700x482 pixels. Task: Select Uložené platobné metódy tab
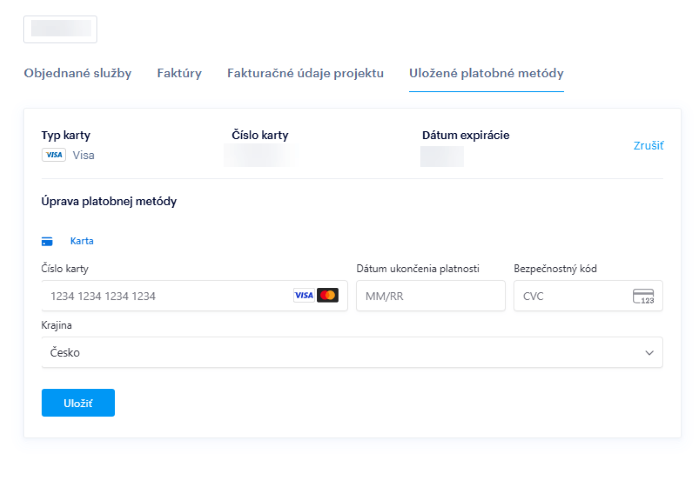(x=486, y=73)
